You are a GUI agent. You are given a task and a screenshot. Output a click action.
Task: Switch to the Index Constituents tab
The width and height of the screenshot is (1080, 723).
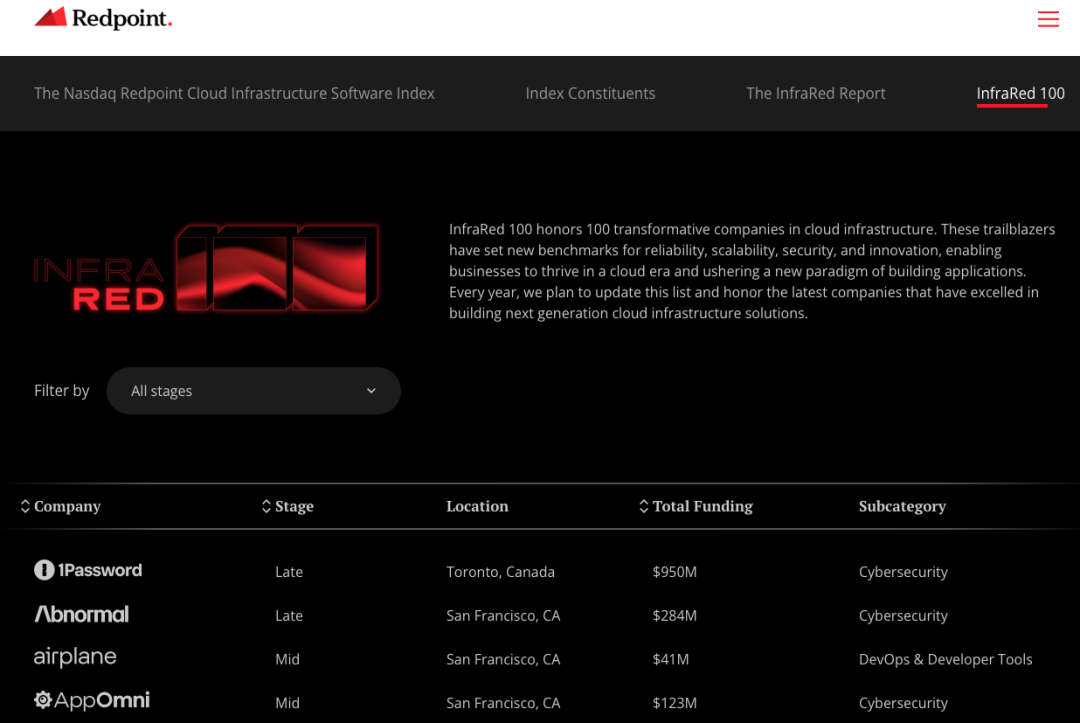point(590,94)
